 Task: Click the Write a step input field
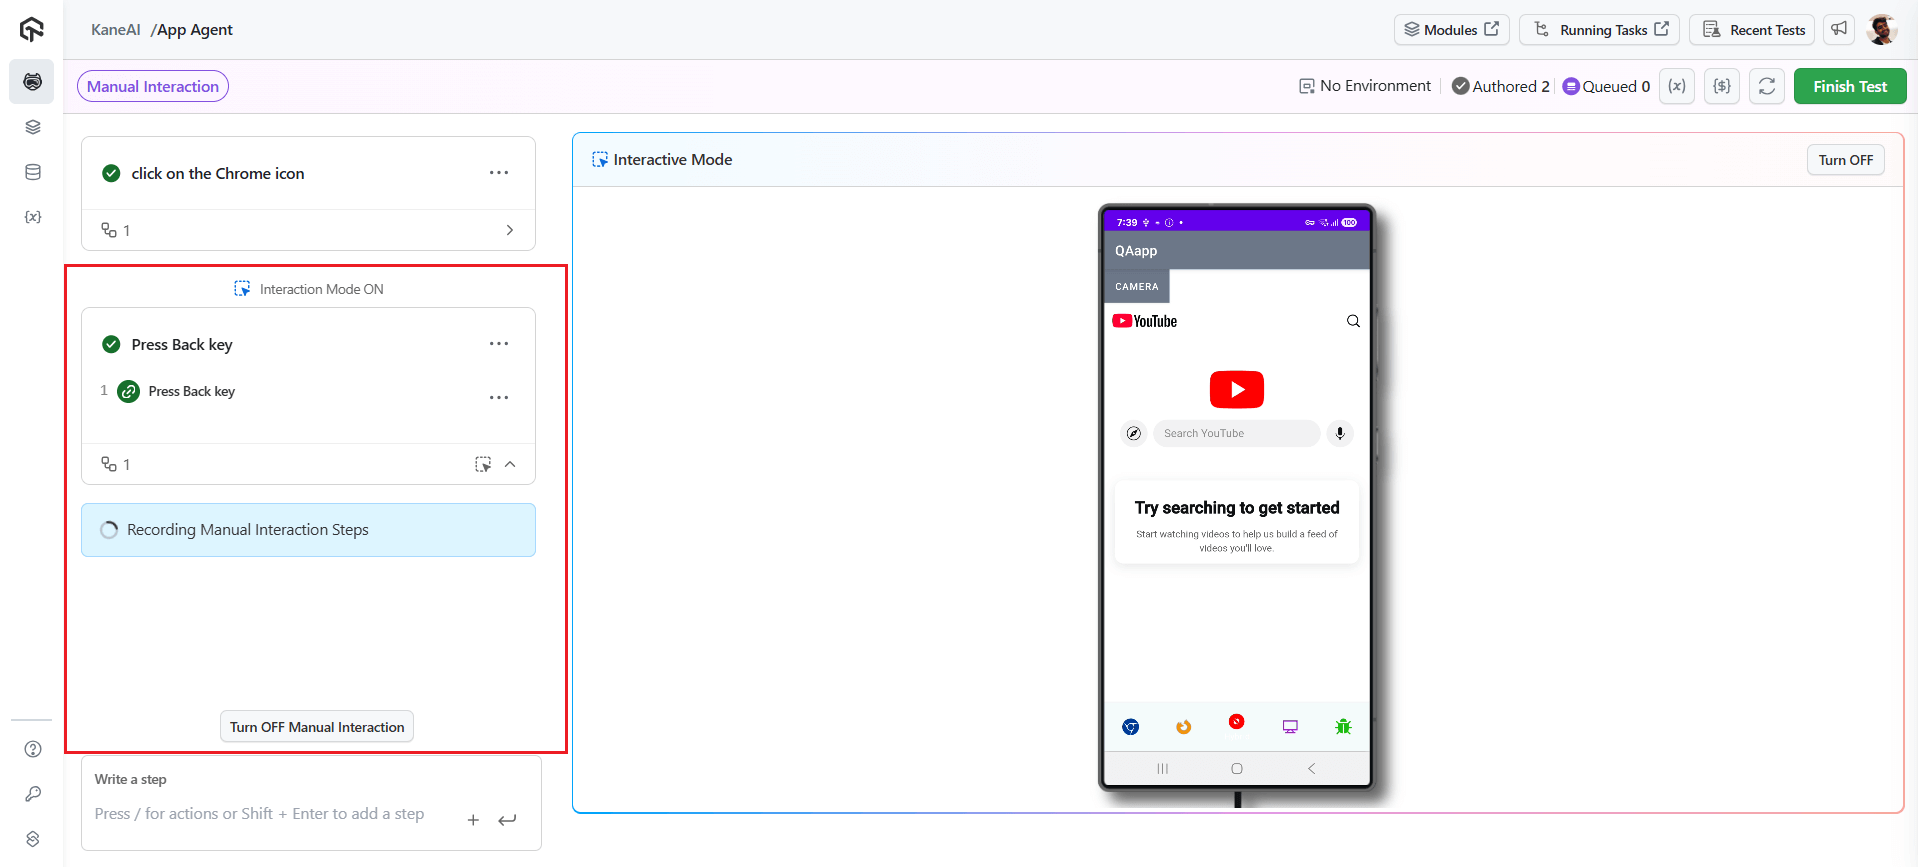click(270, 814)
